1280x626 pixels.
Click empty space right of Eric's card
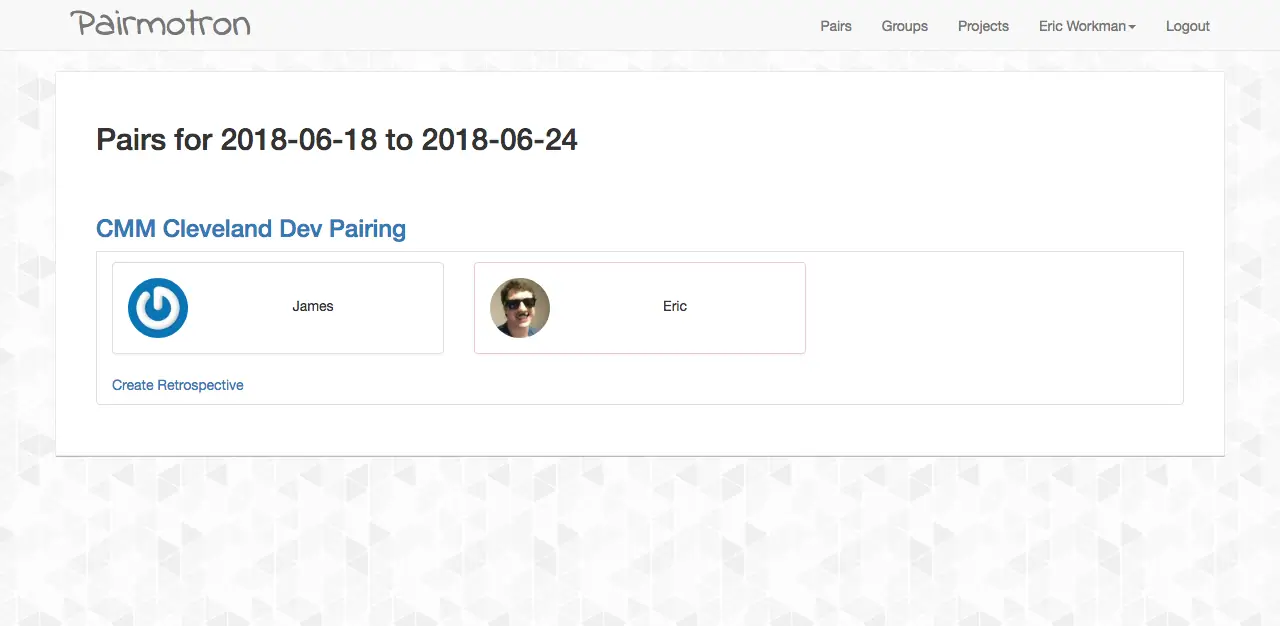point(990,308)
